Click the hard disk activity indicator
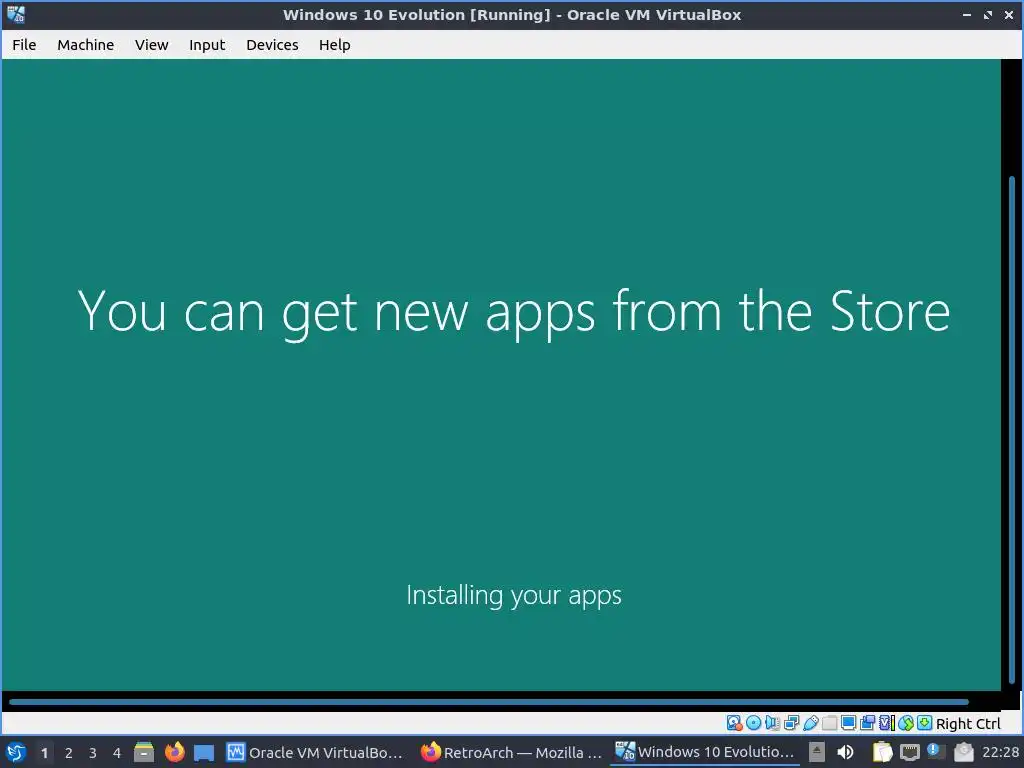The image size is (1024, 768). 734,723
